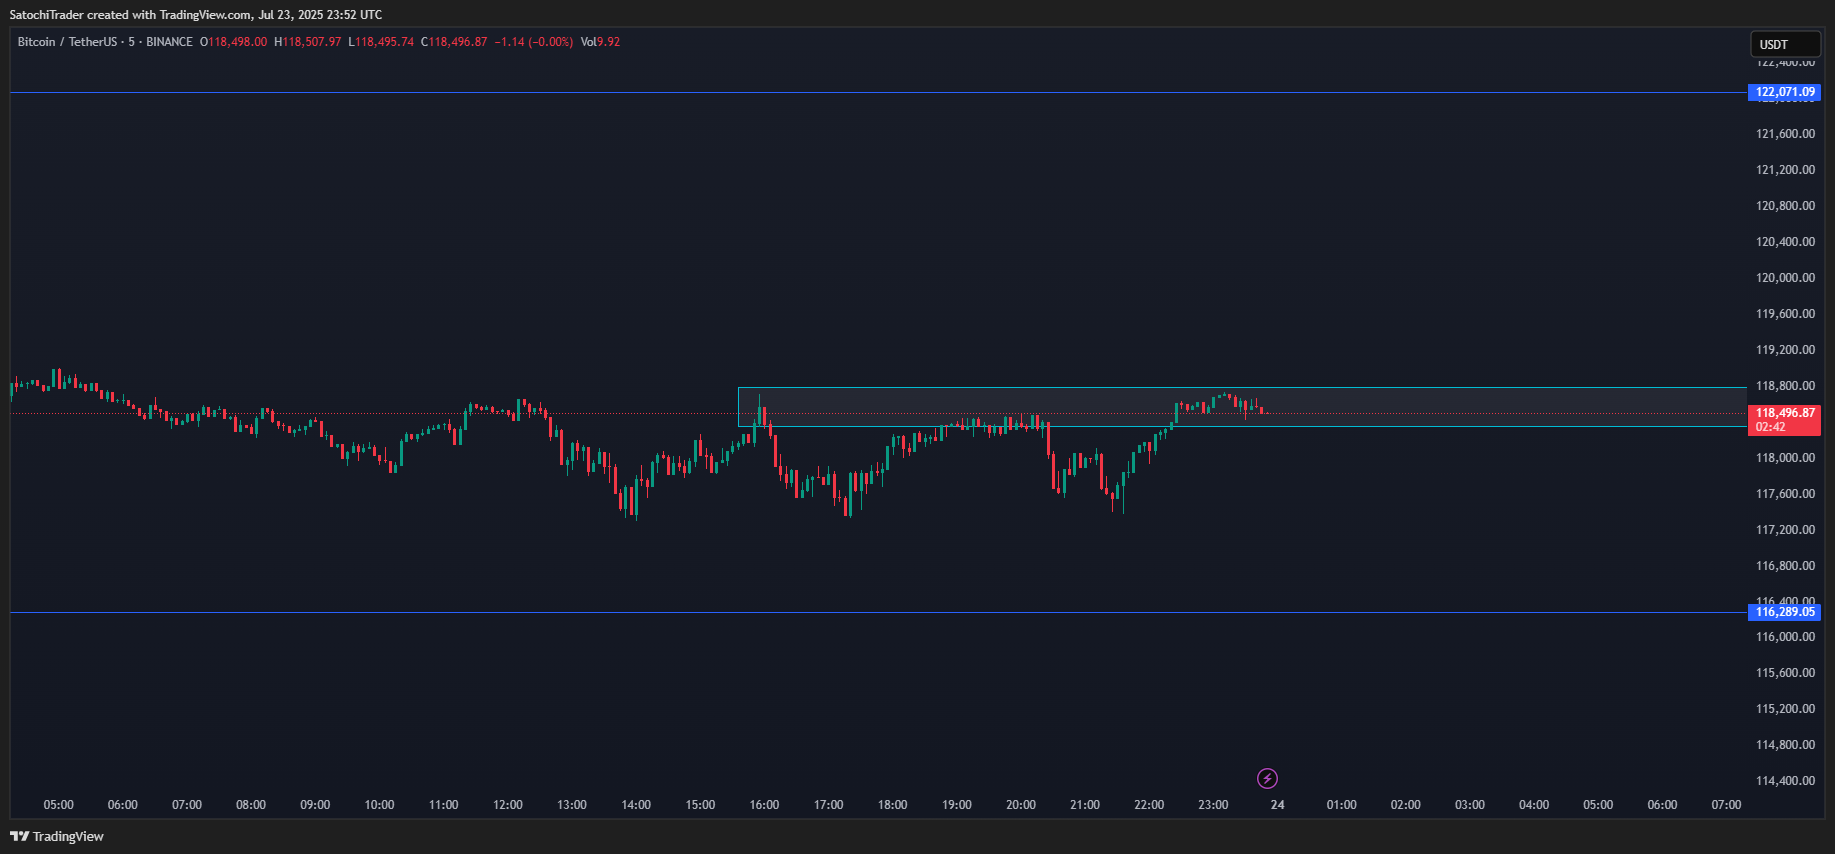Click the TradingView logo at bottom left

(x=57, y=836)
